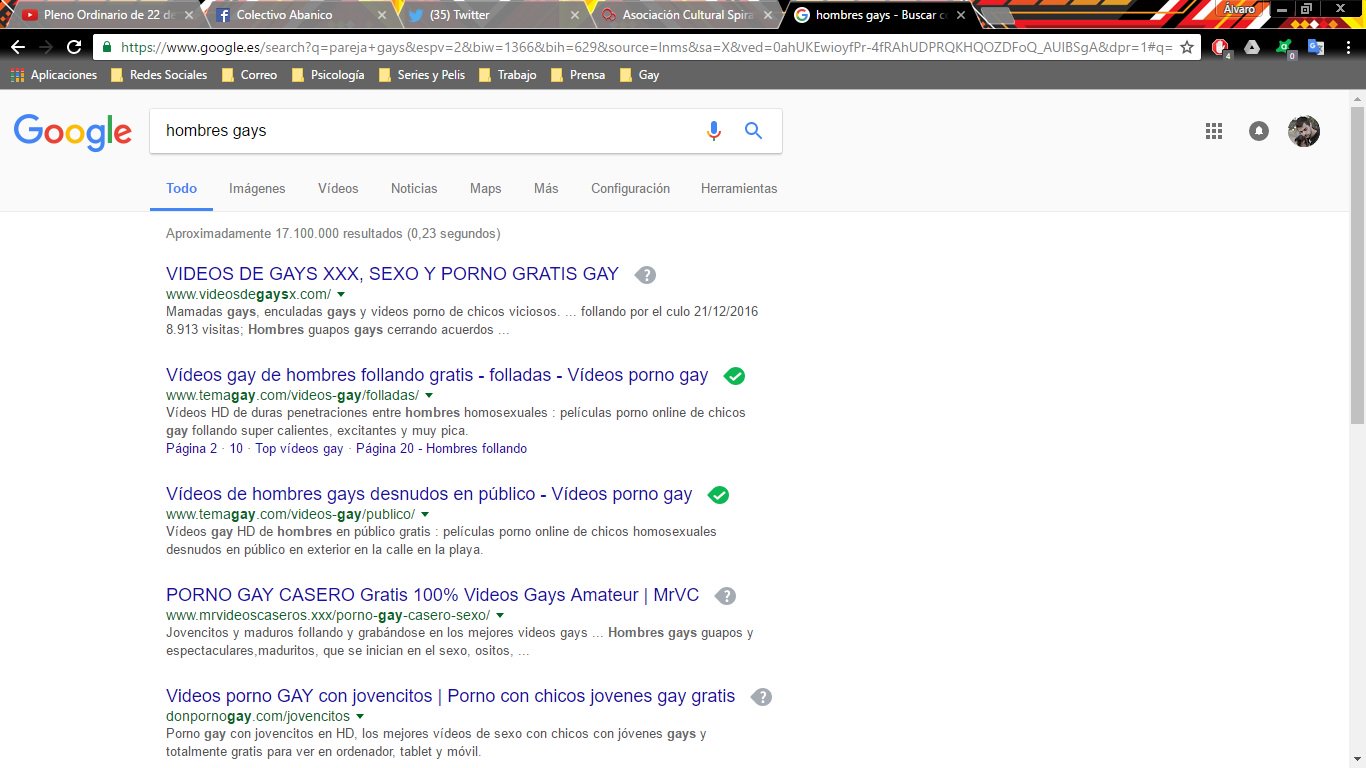Click green check badge on temagay.com publico result
Viewport: 1366px width, 768px height.
click(718, 495)
